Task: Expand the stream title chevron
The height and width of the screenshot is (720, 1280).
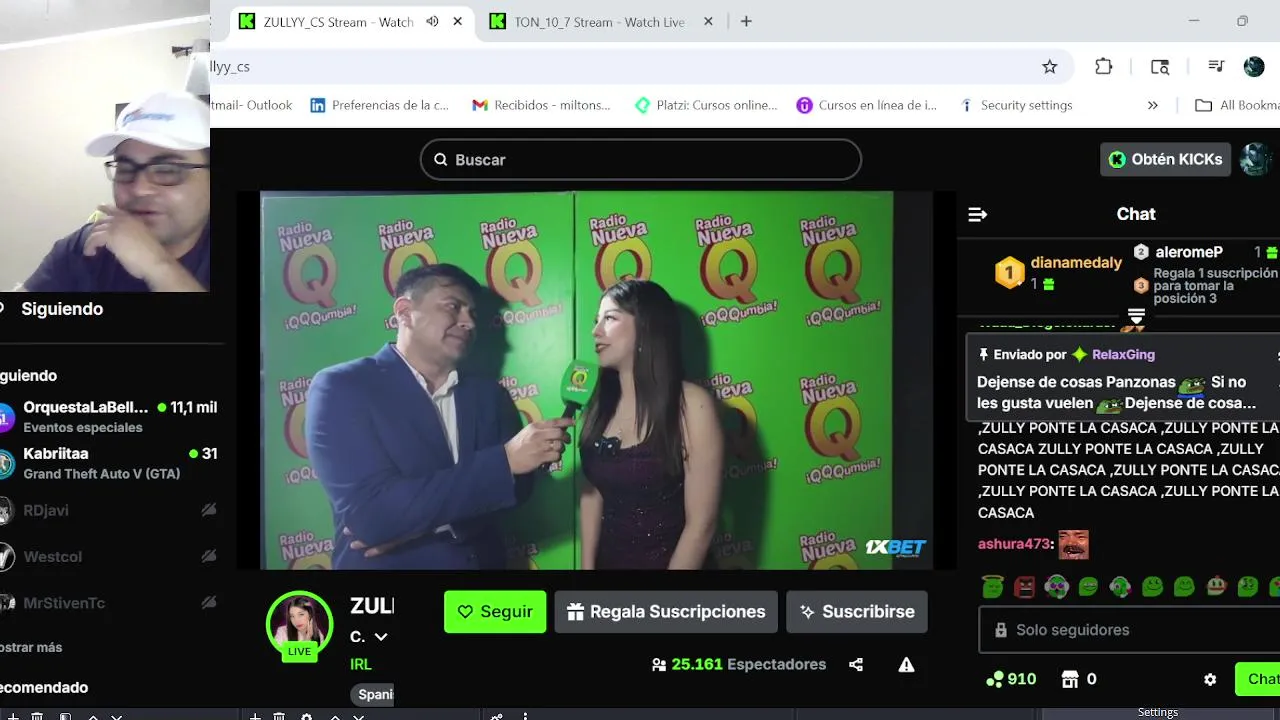Action: [380, 637]
